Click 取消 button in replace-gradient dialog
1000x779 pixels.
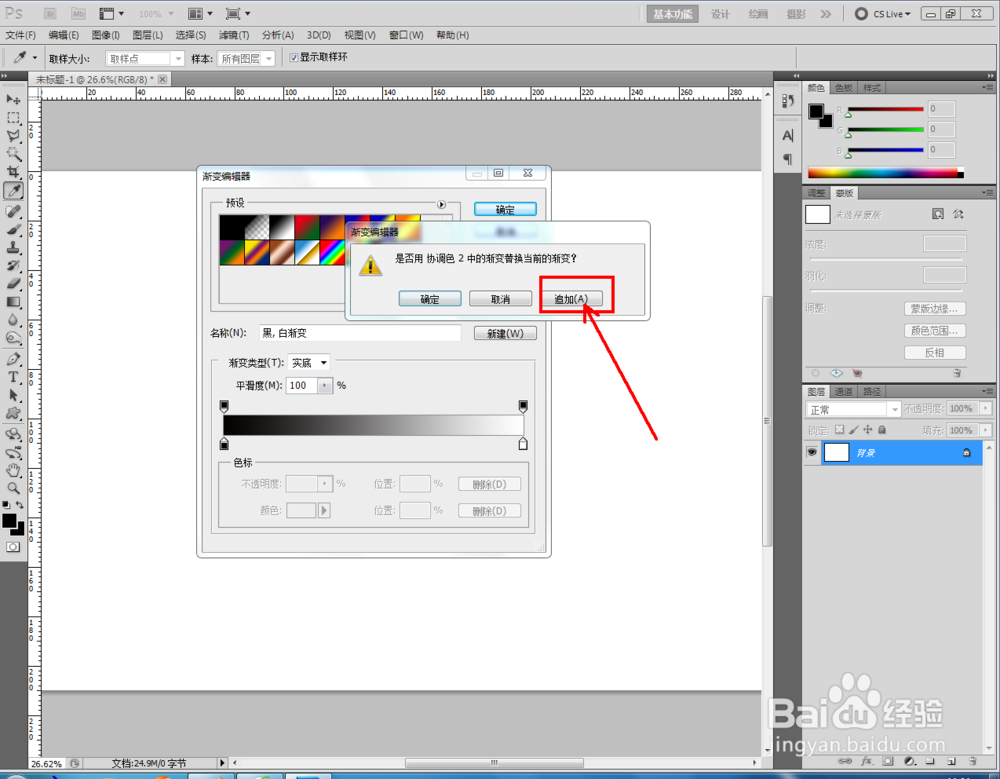click(501, 299)
